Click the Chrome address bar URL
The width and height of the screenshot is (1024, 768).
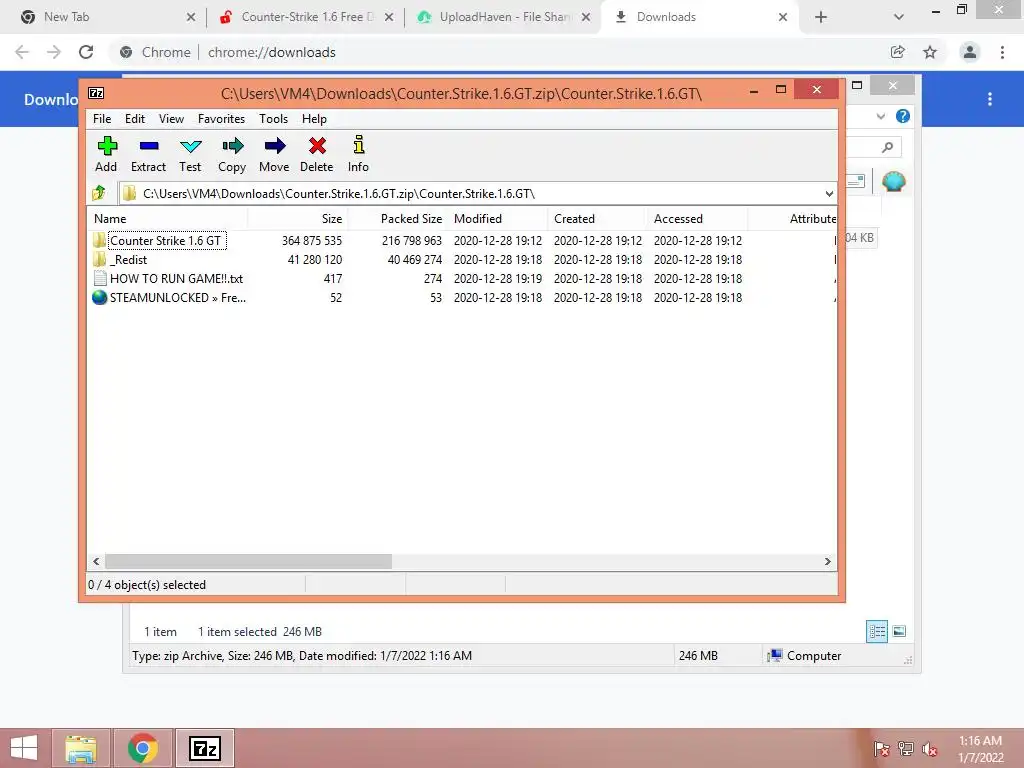click(x=272, y=52)
